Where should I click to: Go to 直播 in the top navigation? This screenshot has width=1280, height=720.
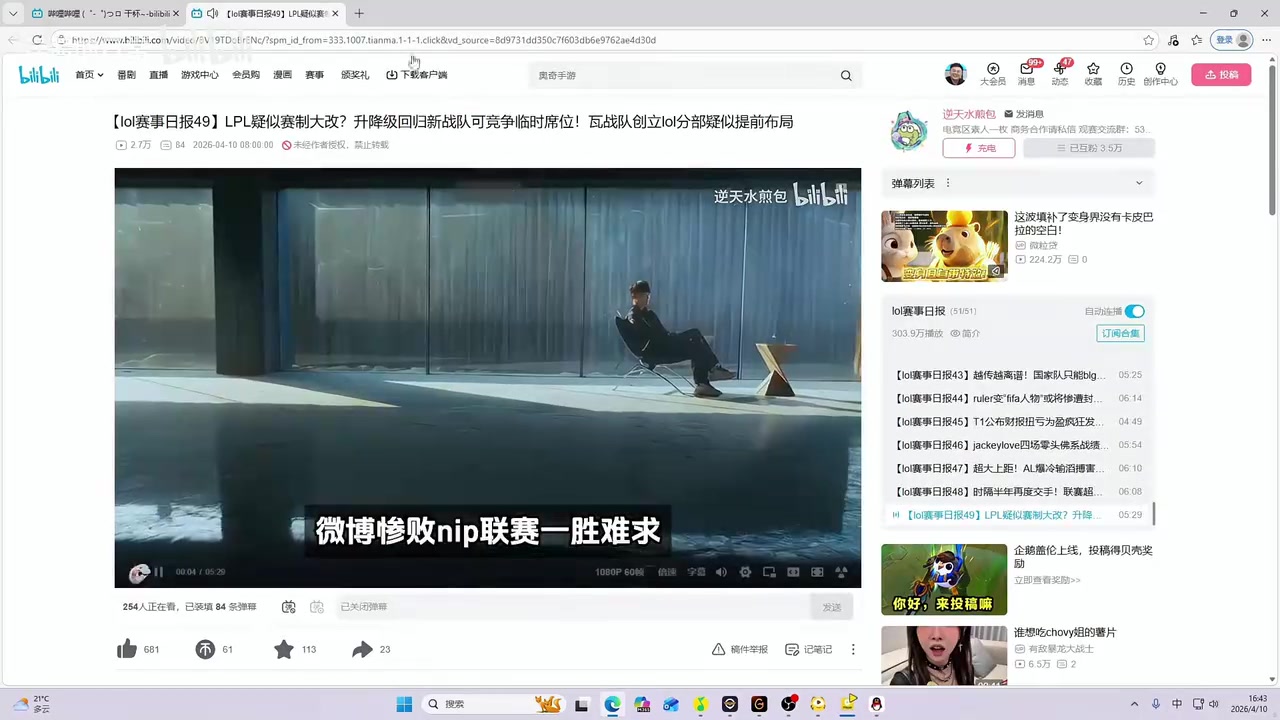[158, 75]
